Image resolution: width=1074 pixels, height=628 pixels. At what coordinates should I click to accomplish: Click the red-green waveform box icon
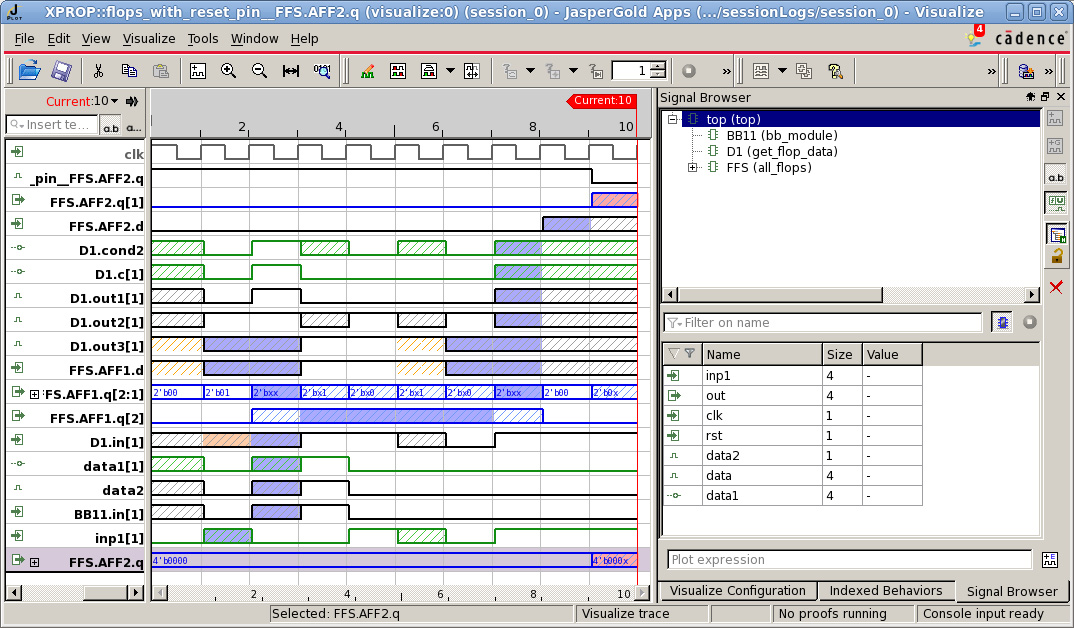click(398, 71)
